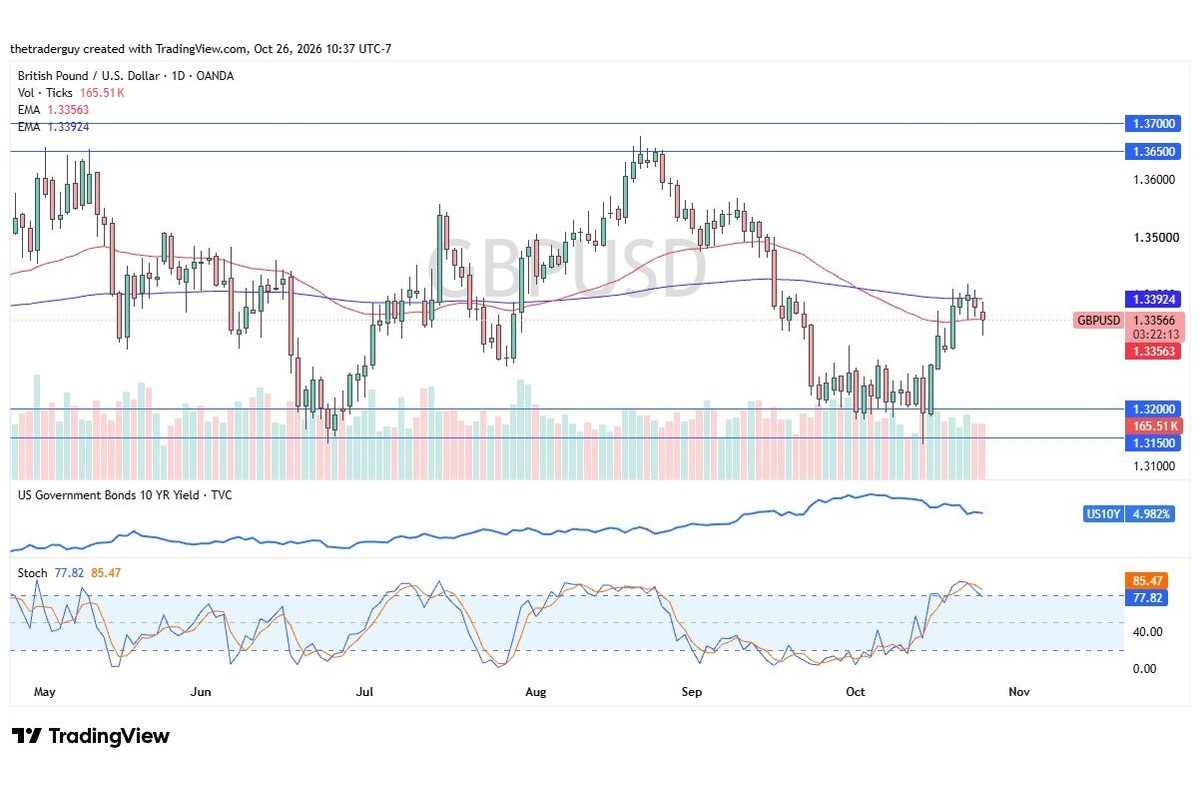Click the 03:22:13 countdown timer label

coord(1155,335)
